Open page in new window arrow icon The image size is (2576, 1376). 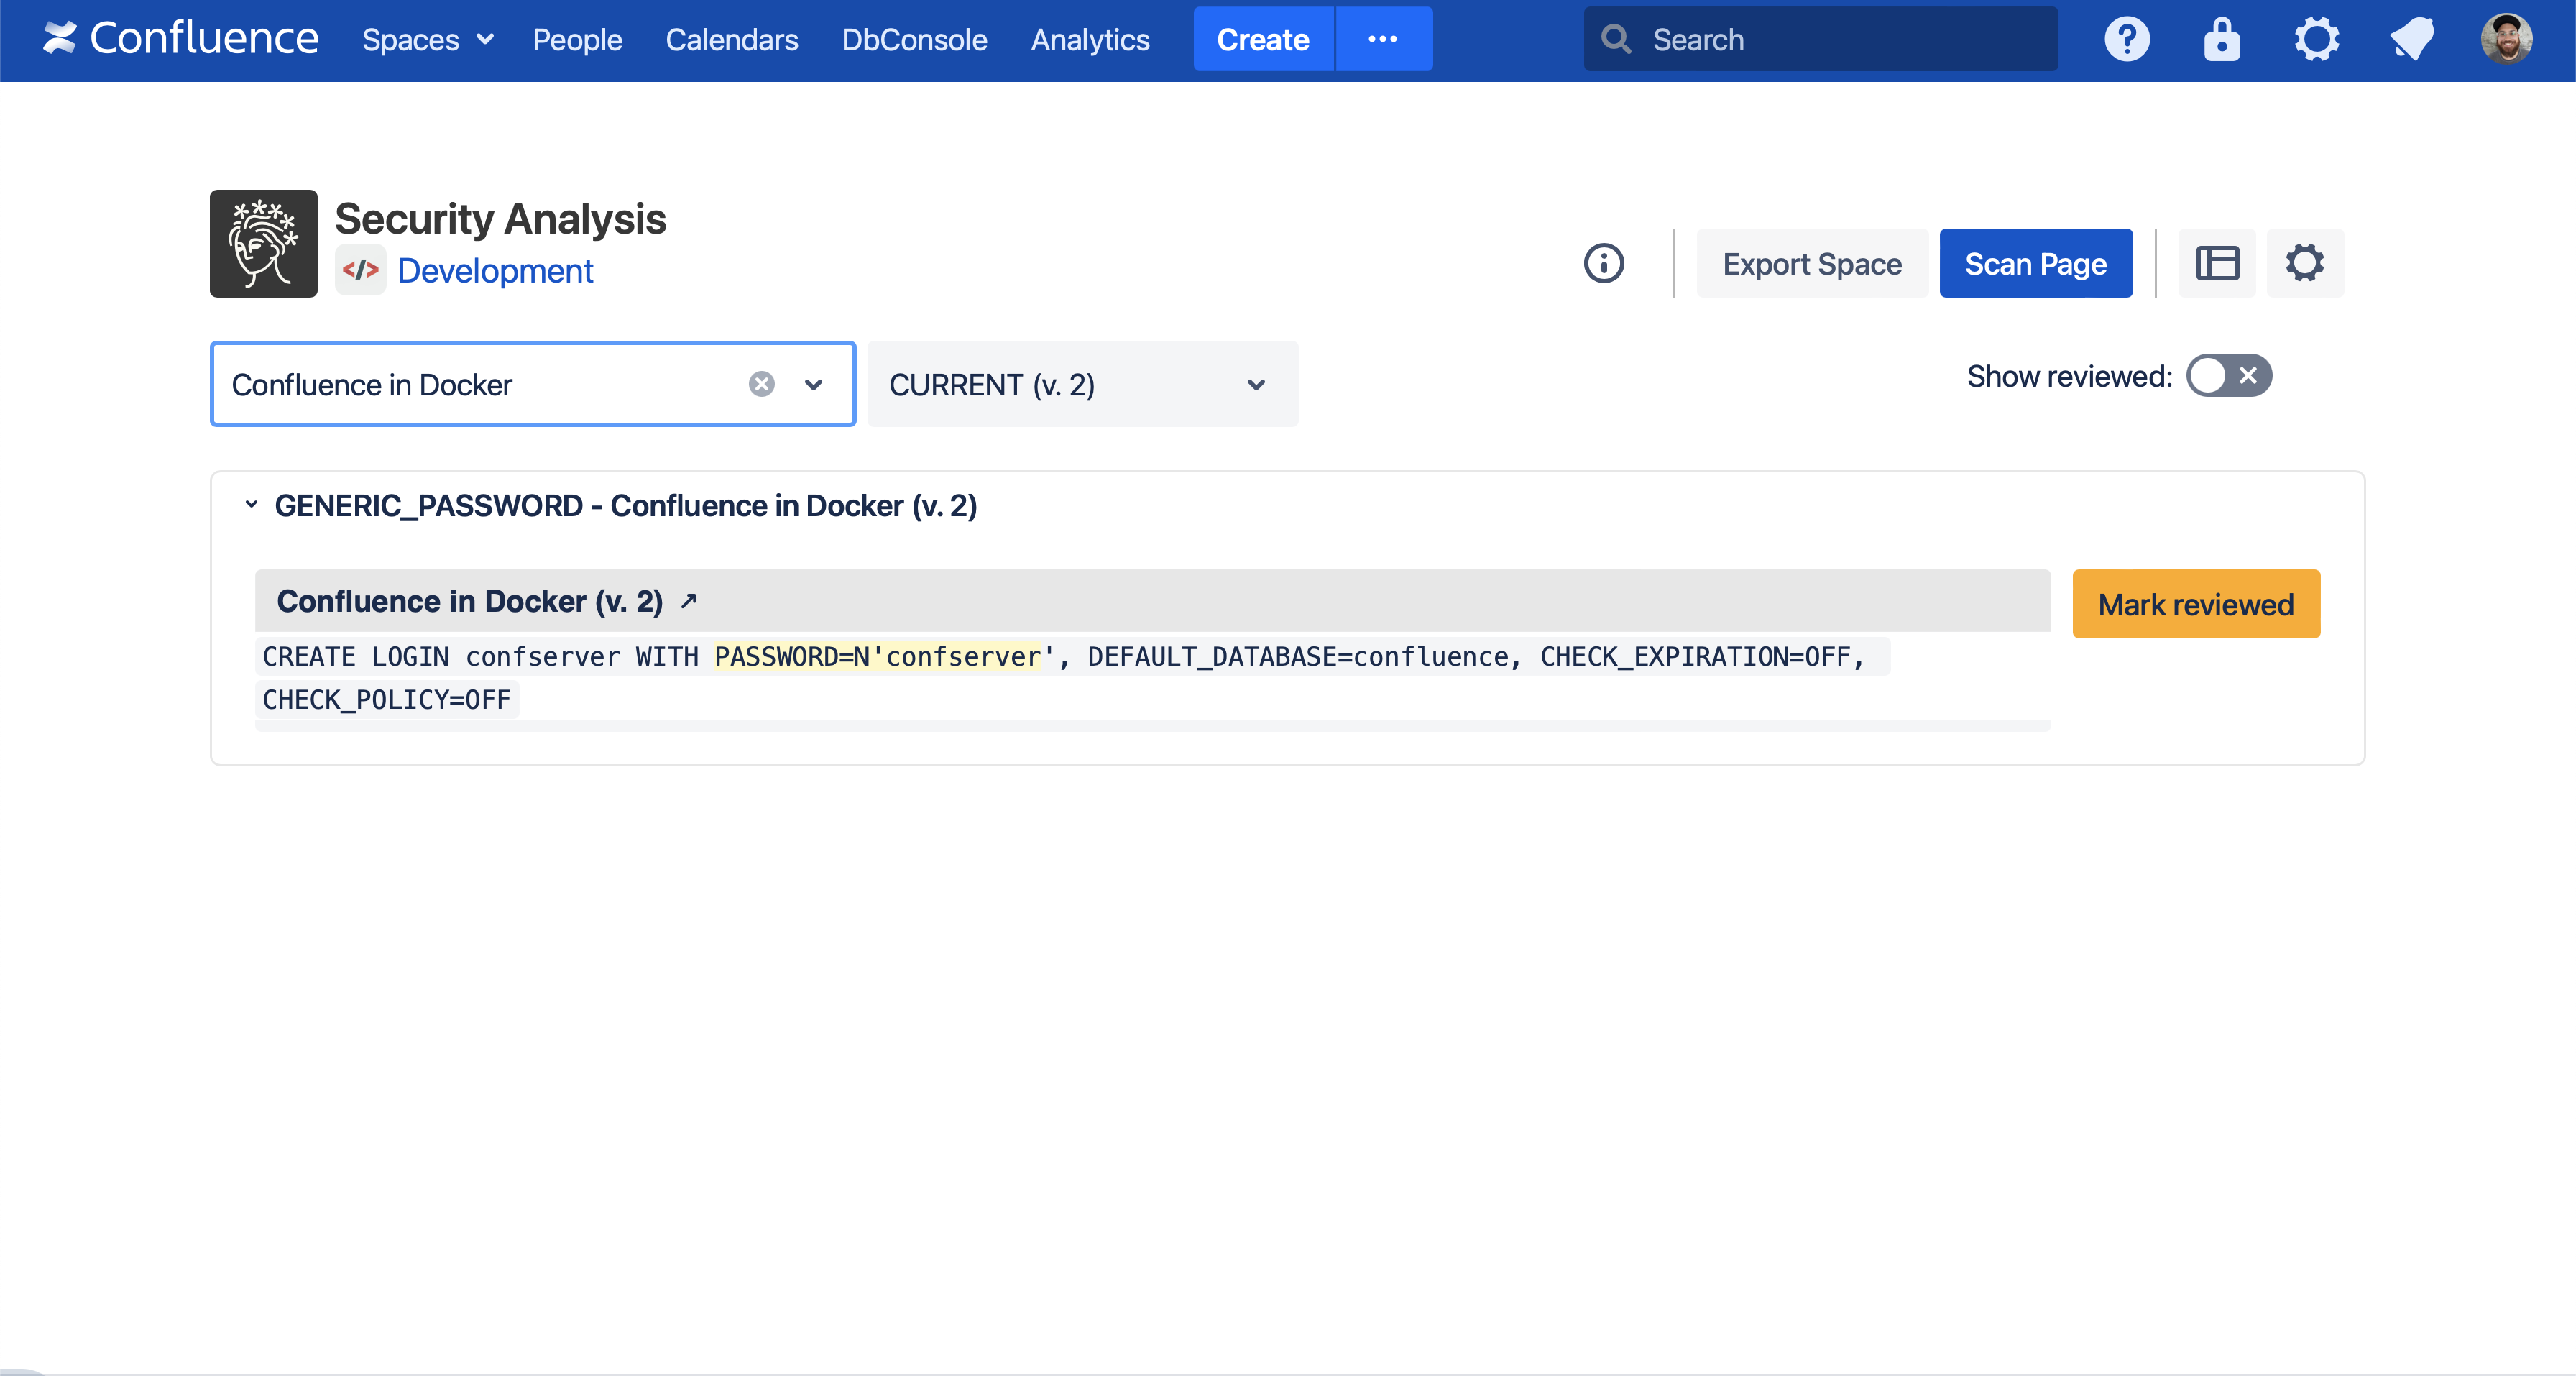tap(688, 601)
